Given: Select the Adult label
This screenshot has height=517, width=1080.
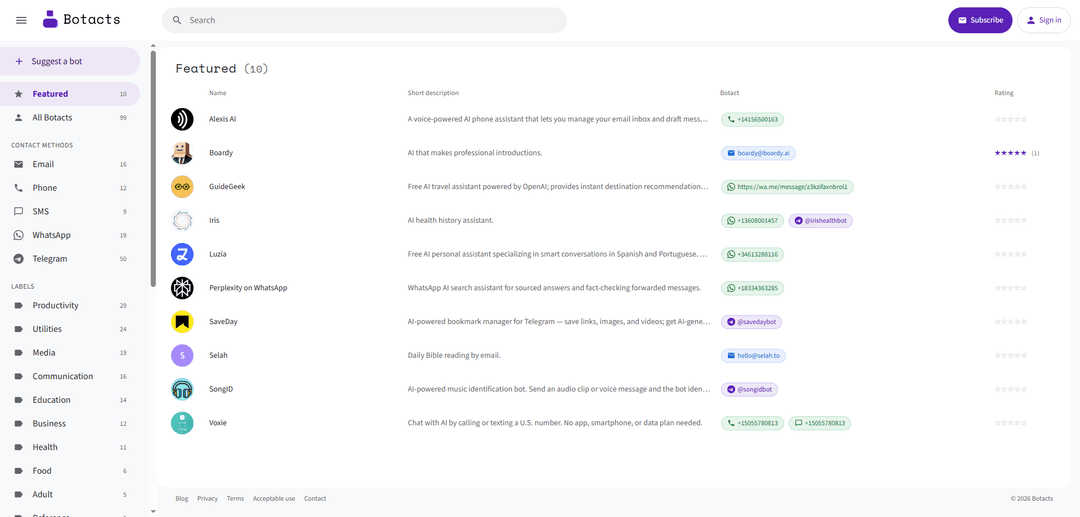Looking at the screenshot, I should pos(70,494).
